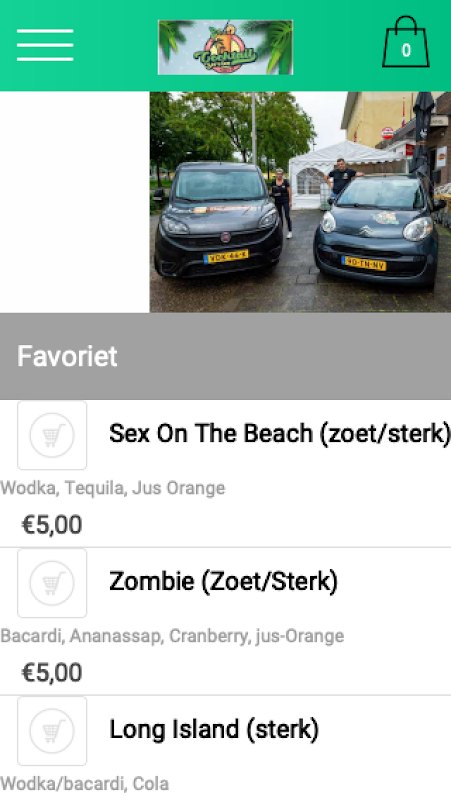Collapse the Favoriet category header
This screenshot has height=800, width=451.
pyautogui.click(x=226, y=356)
